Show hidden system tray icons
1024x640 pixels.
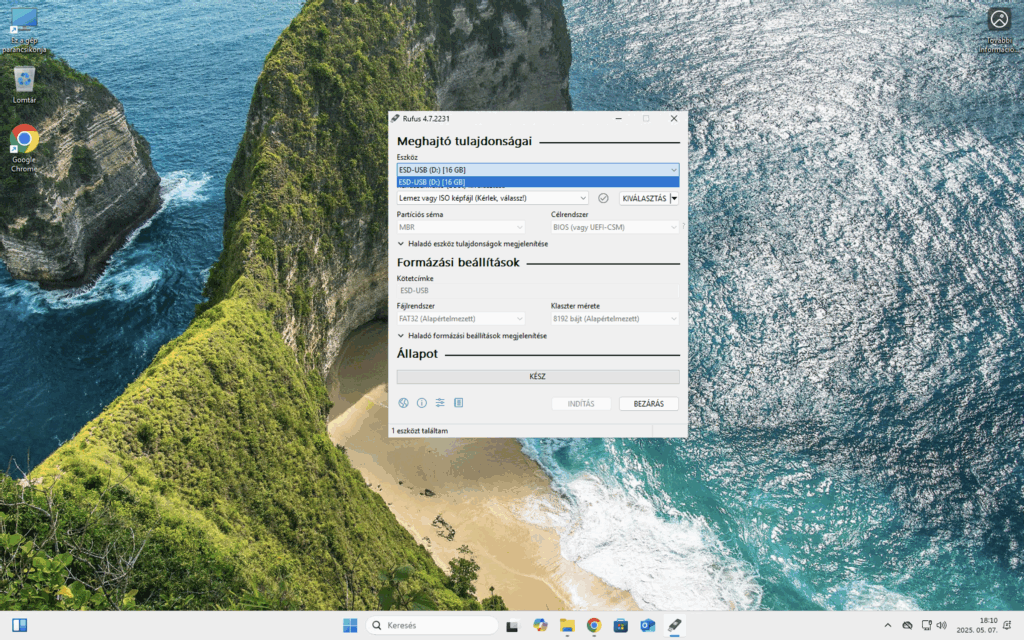(888, 625)
